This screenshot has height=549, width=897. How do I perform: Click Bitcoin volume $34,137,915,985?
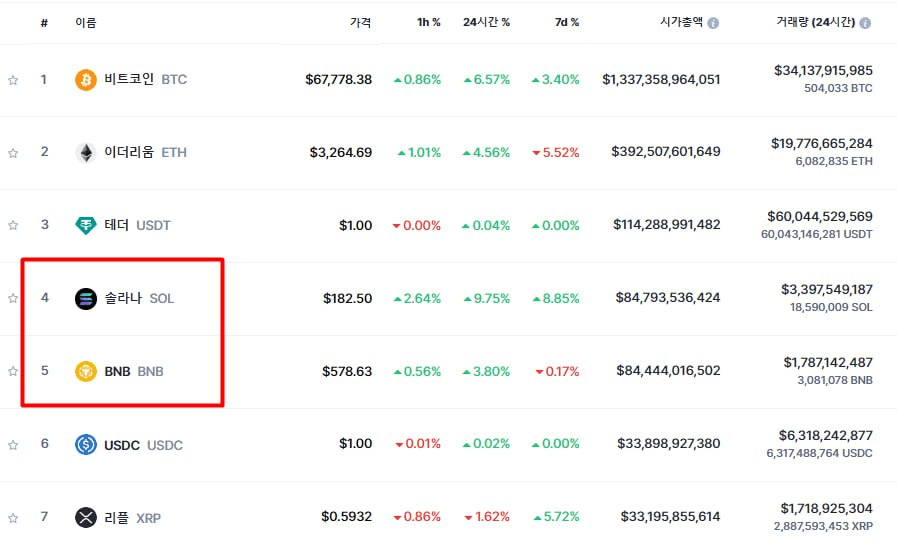pyautogui.click(x=823, y=70)
